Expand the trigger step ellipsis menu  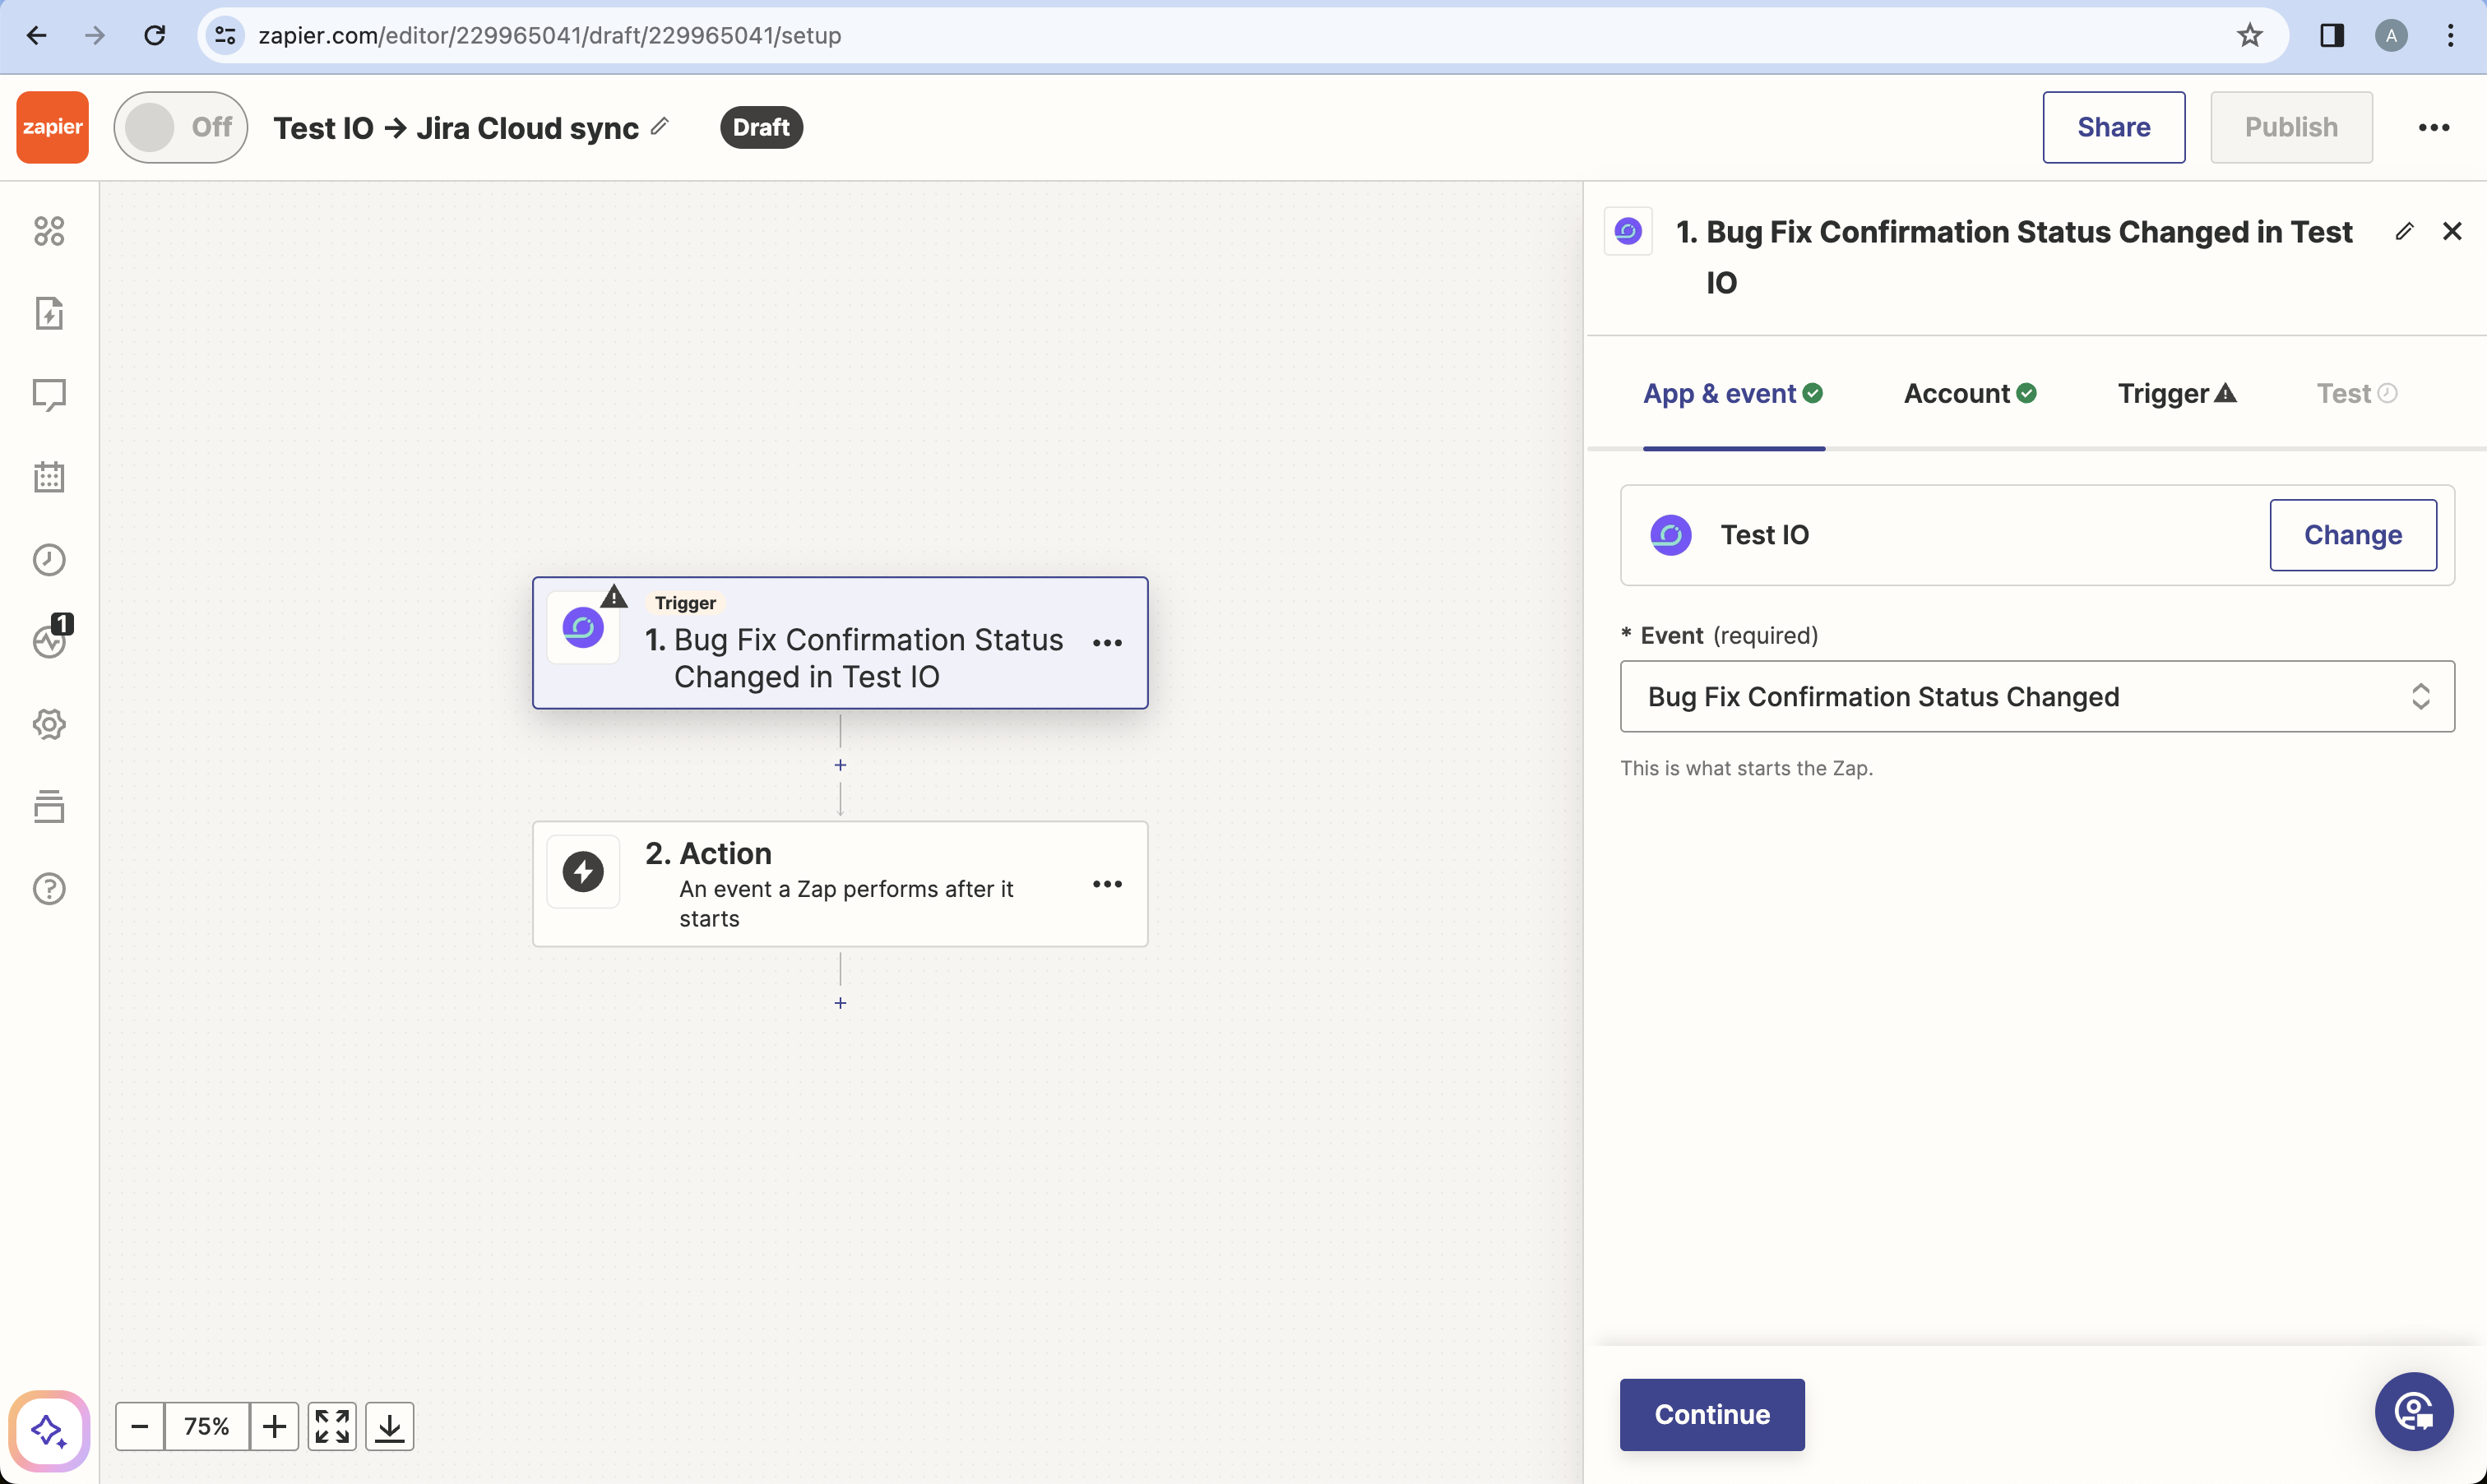point(1108,641)
